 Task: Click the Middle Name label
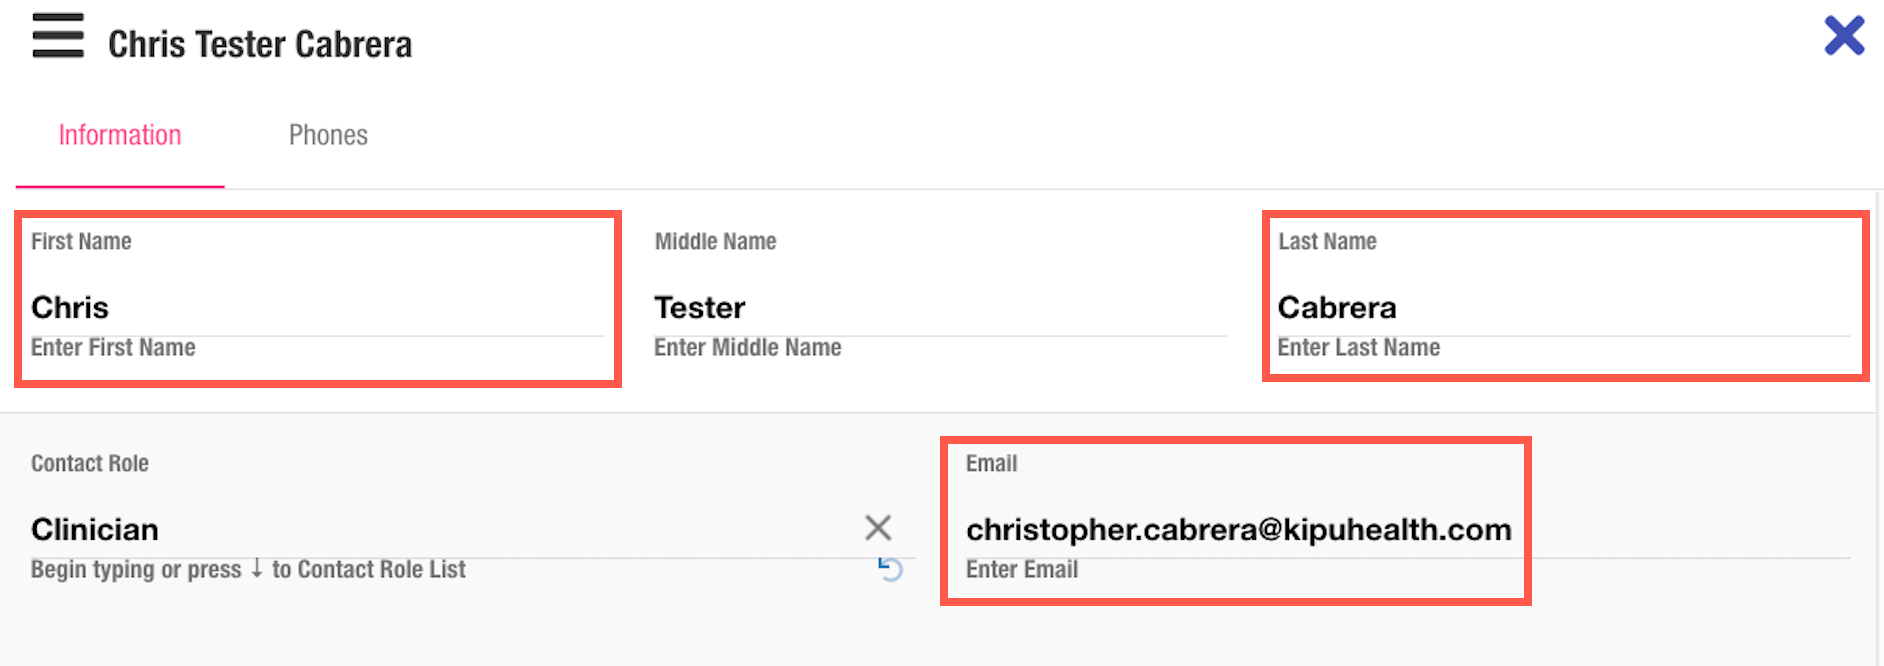pos(715,241)
